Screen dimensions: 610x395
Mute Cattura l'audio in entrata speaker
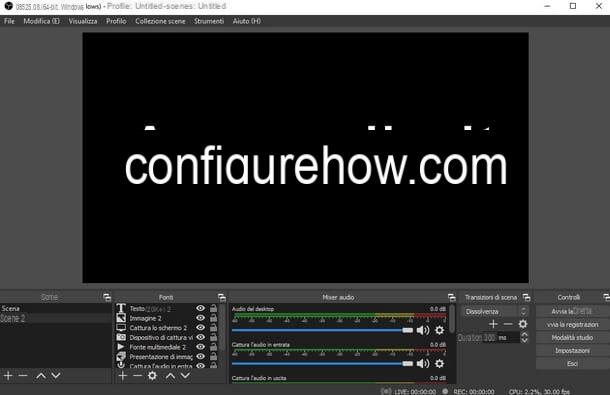pos(423,363)
